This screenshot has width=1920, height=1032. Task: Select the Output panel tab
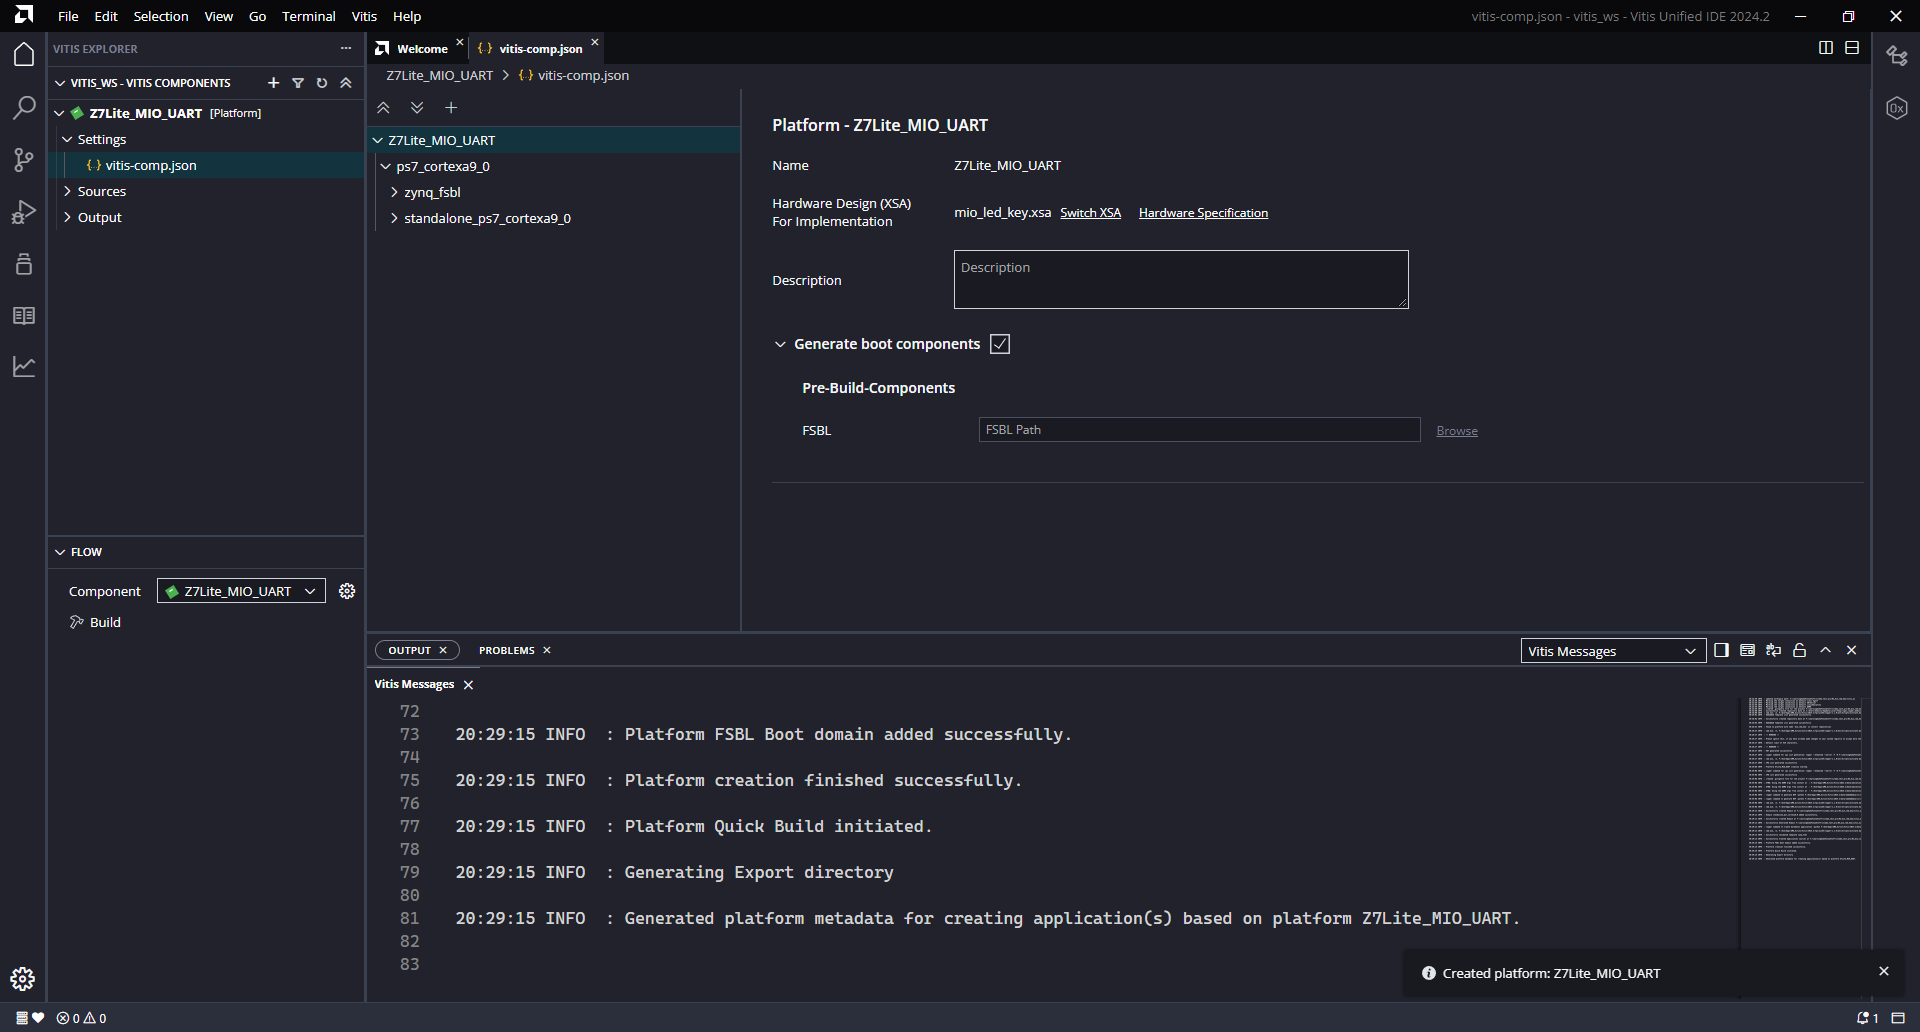pyautogui.click(x=409, y=650)
